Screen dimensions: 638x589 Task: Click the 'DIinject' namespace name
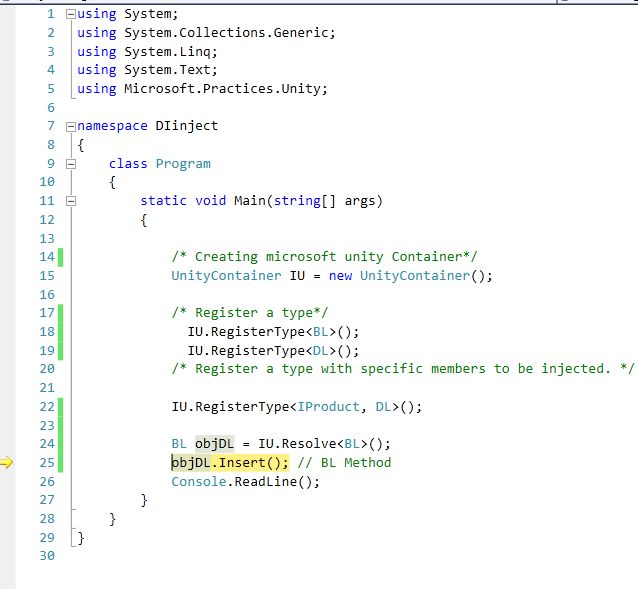coord(187,126)
